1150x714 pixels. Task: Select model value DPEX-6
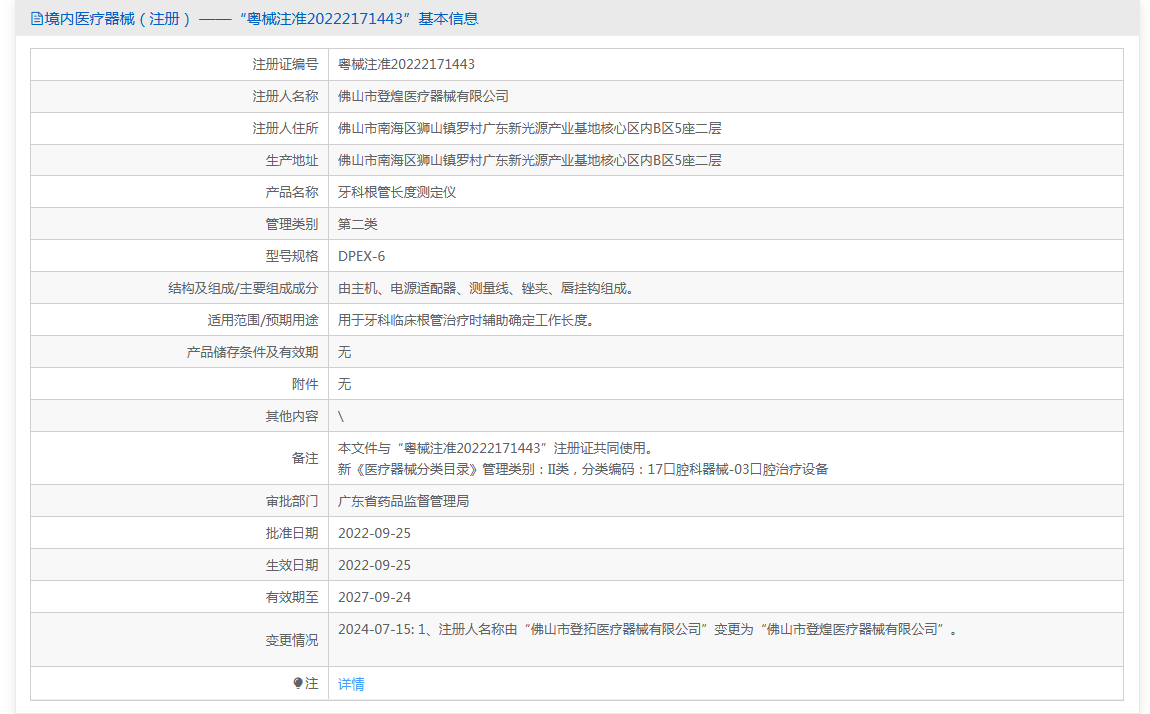[x=361, y=257]
